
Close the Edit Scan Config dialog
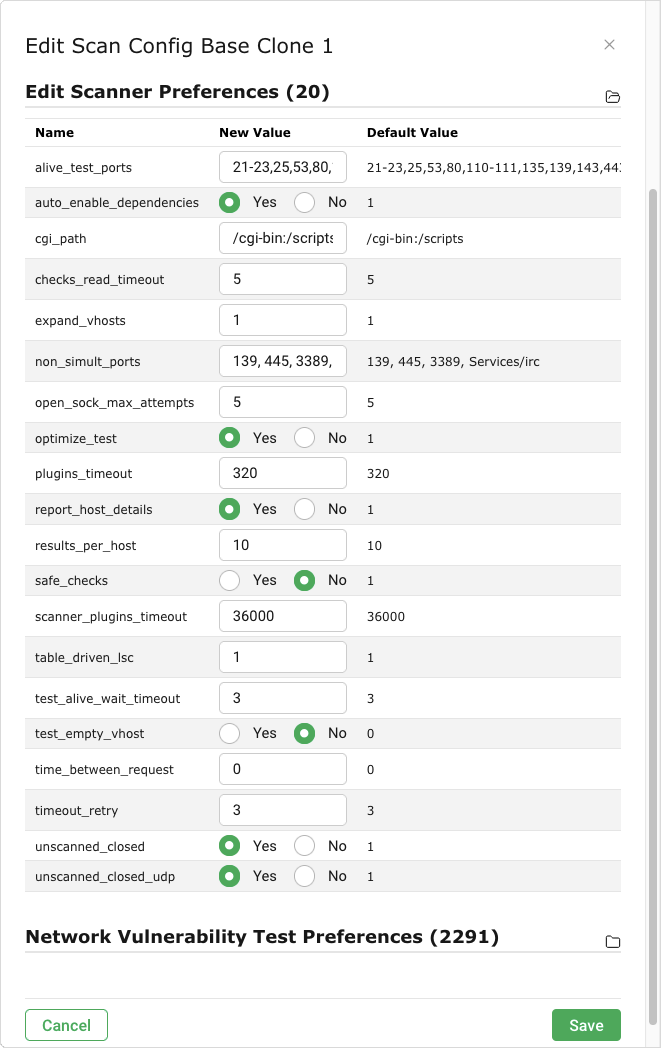609,45
